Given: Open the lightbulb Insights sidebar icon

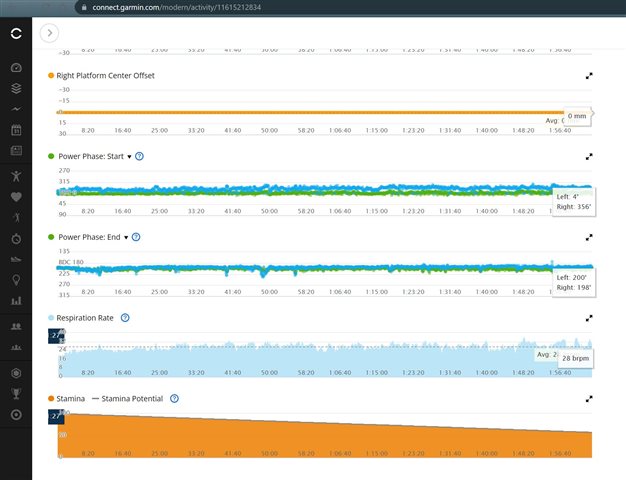Looking at the screenshot, I should [x=15, y=279].
